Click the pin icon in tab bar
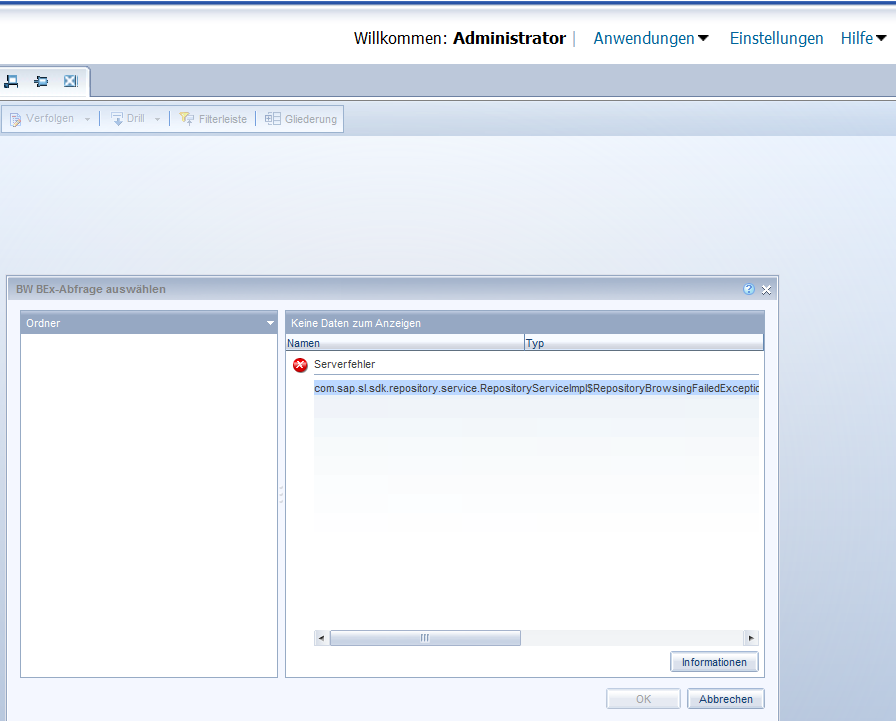This screenshot has height=721, width=896. point(41,82)
